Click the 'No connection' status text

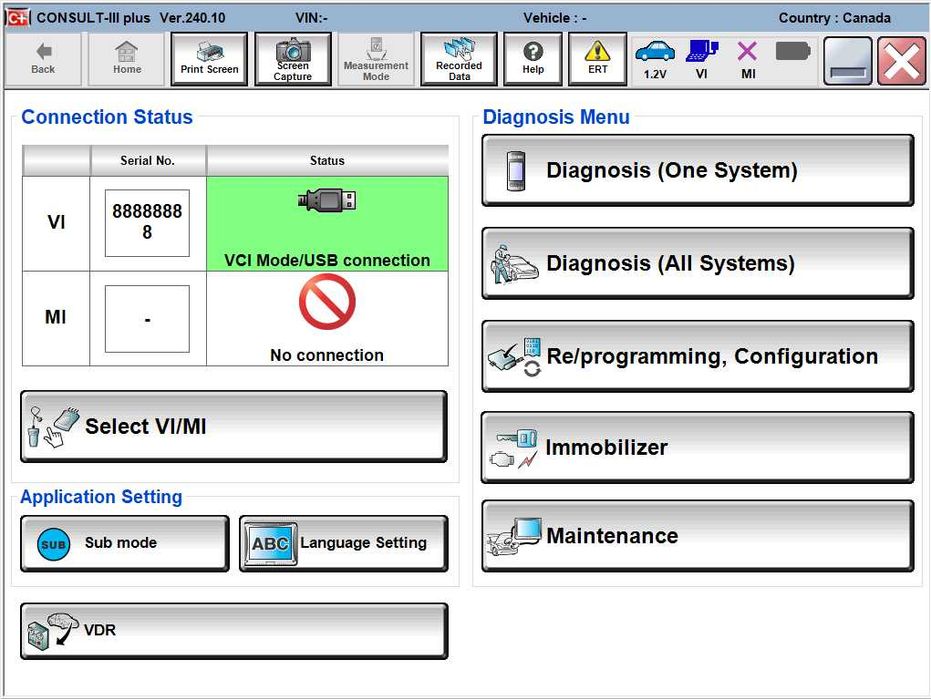click(x=327, y=355)
